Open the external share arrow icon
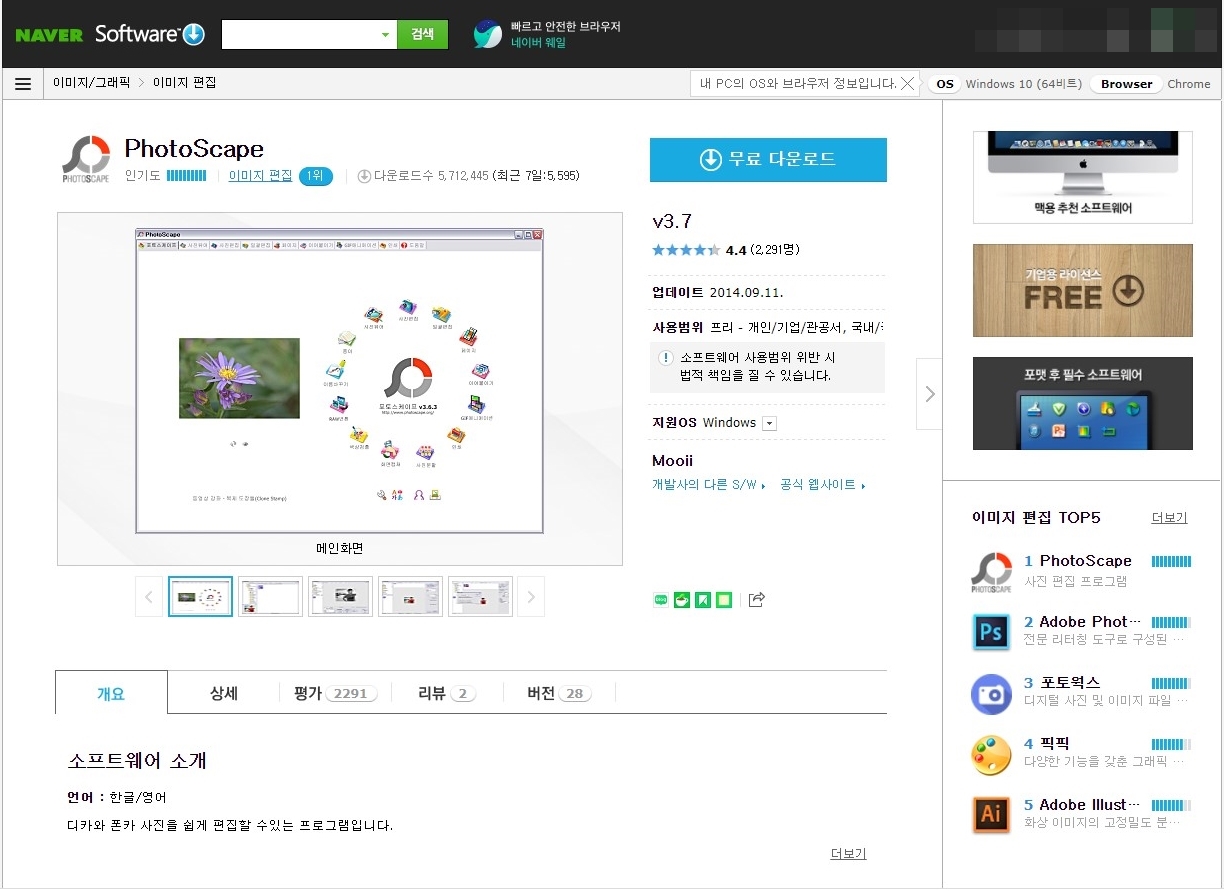The width and height of the screenshot is (1224, 891). click(x=756, y=600)
